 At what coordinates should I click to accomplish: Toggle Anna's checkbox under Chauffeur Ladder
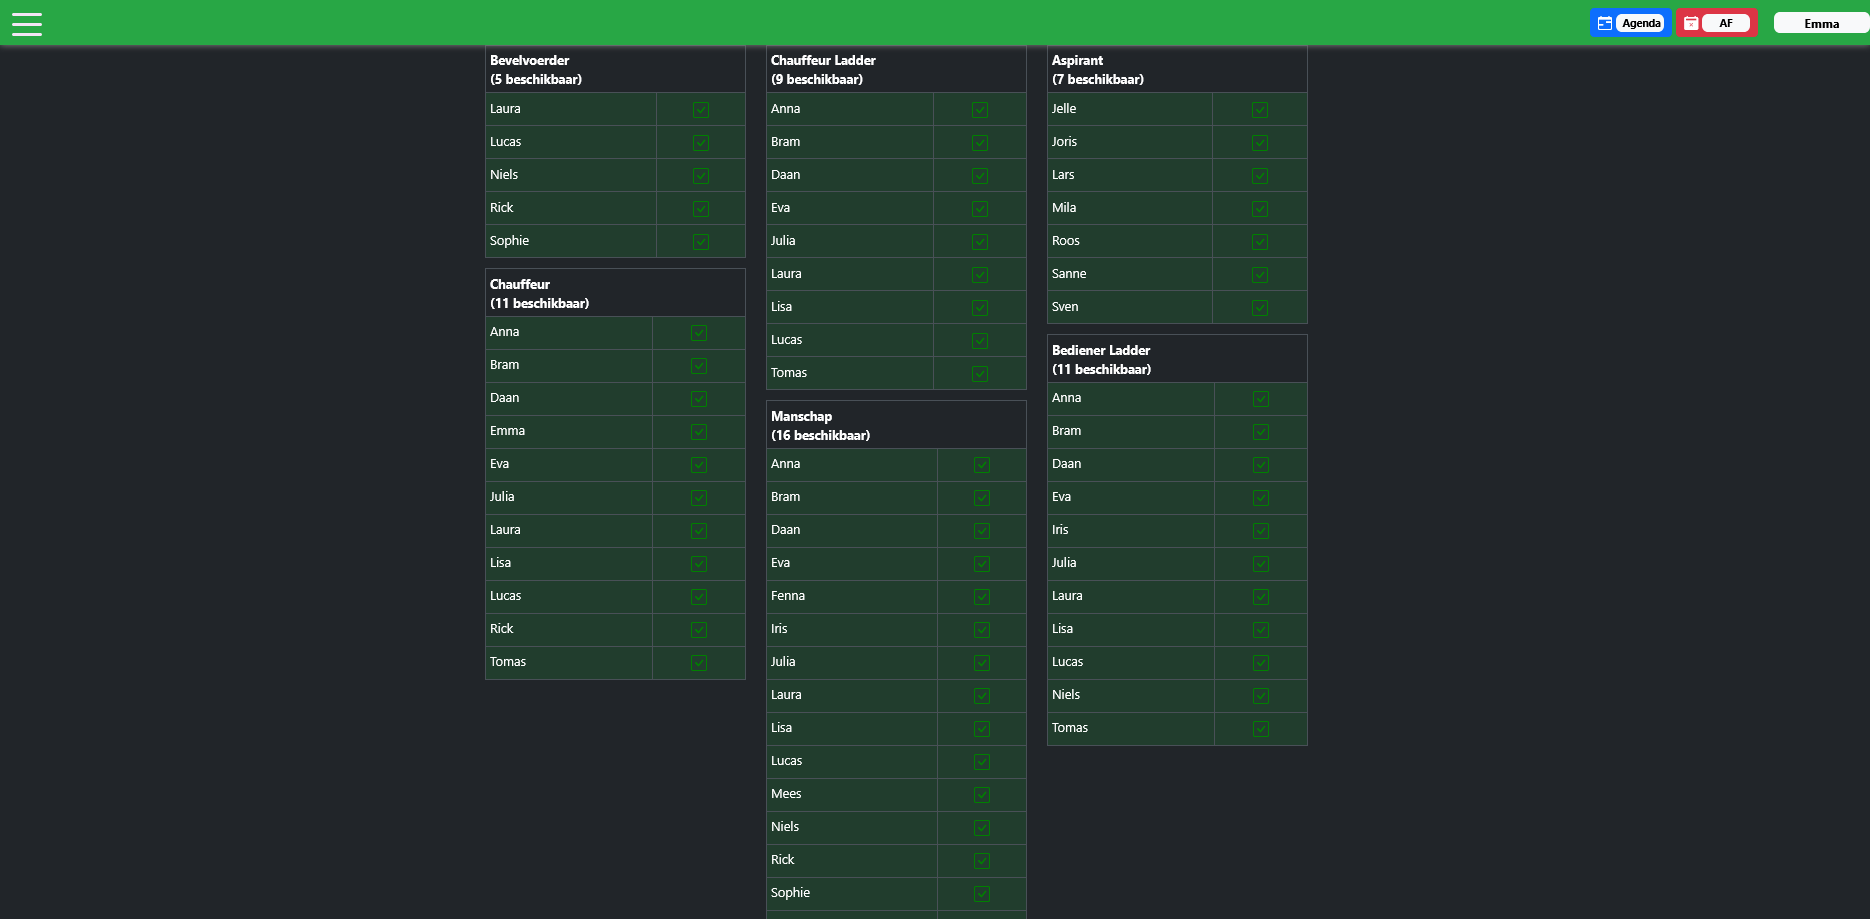tap(979, 109)
